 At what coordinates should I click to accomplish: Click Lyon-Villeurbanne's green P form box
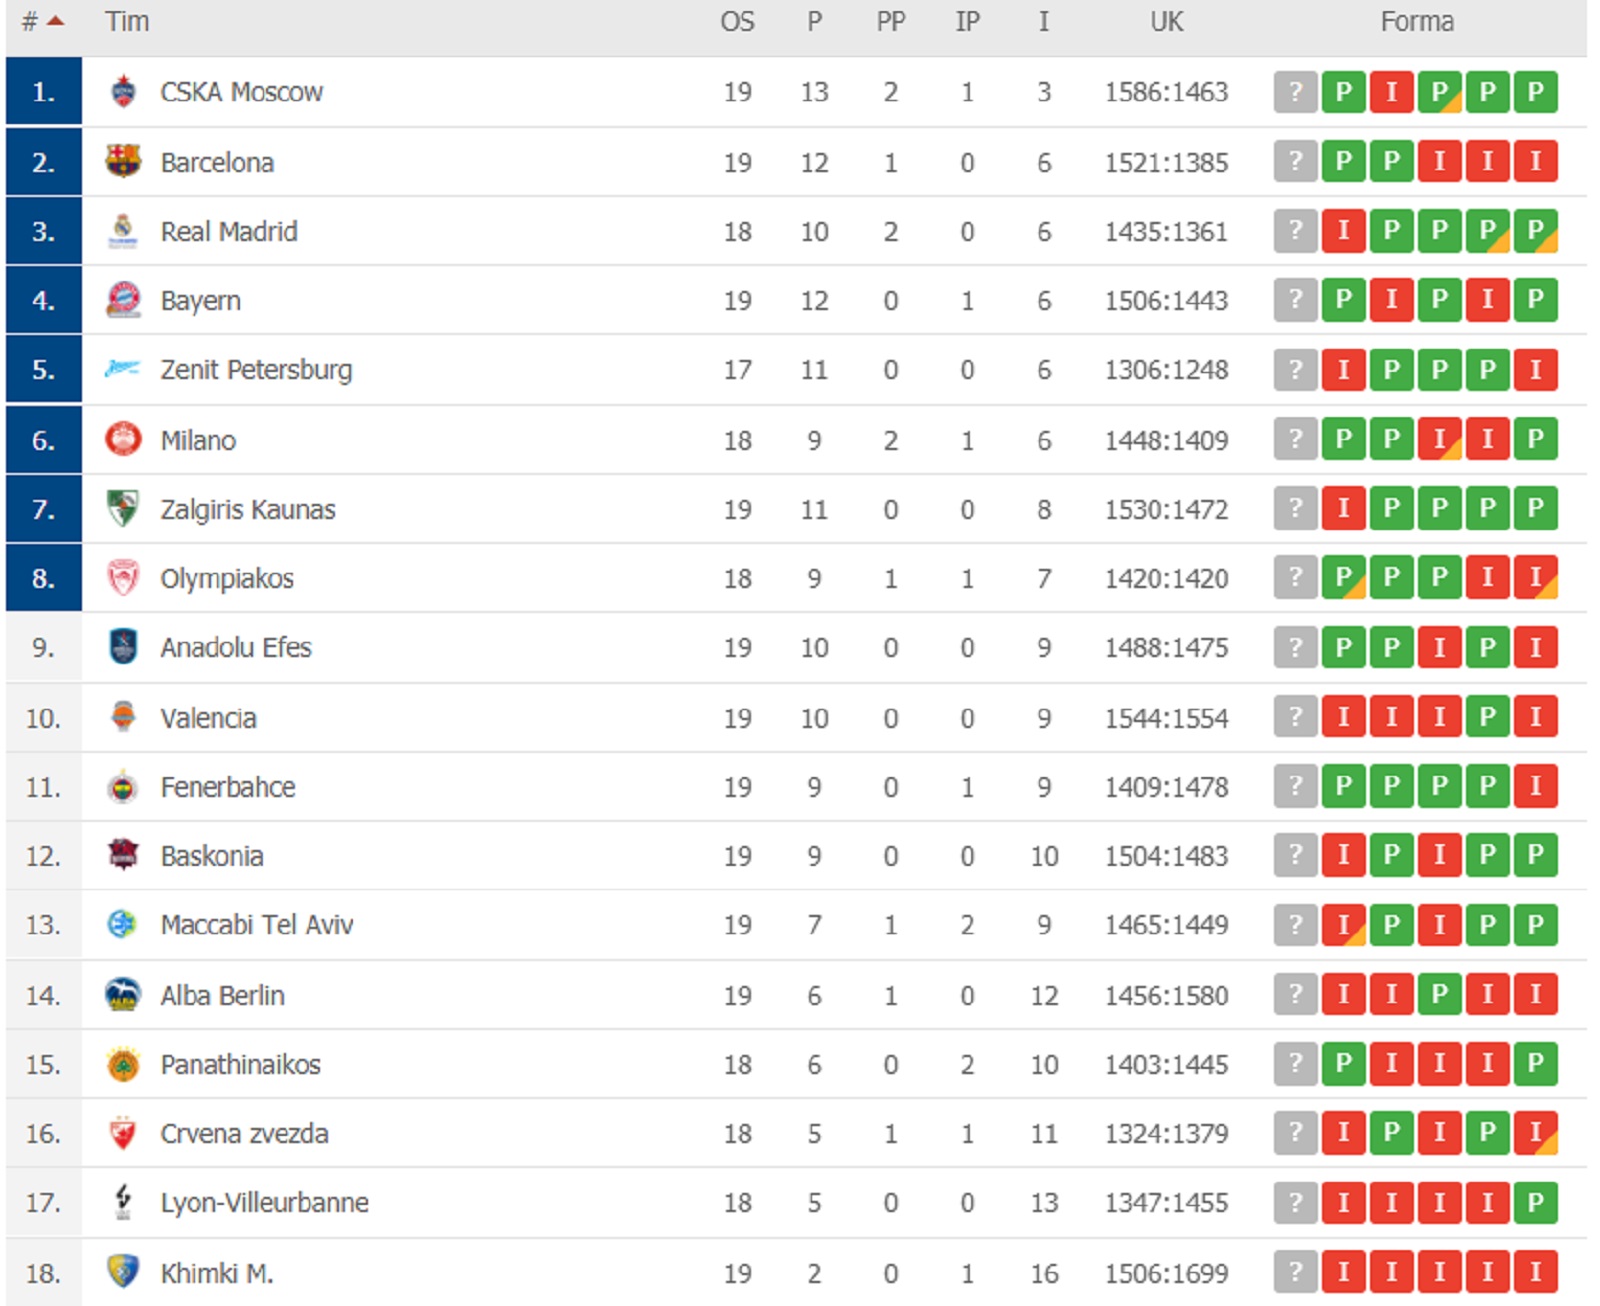pyautogui.click(x=1535, y=1202)
